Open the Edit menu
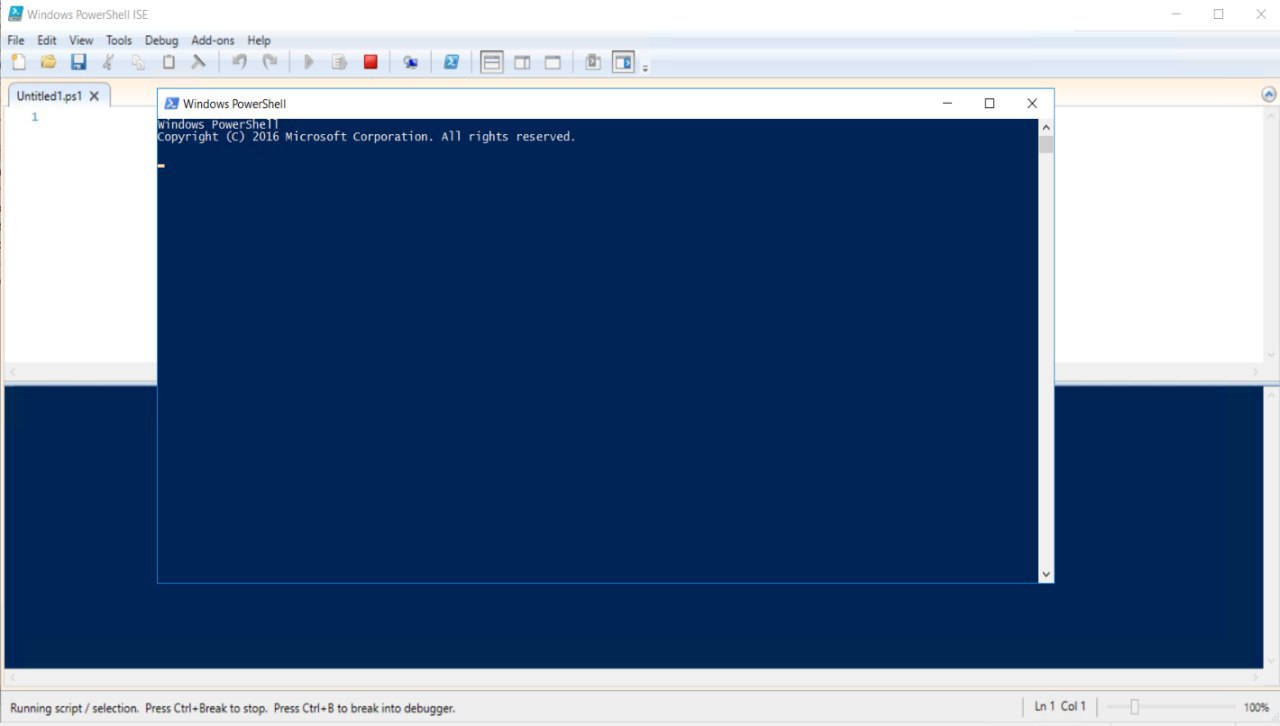The height and width of the screenshot is (726, 1280). (47, 41)
